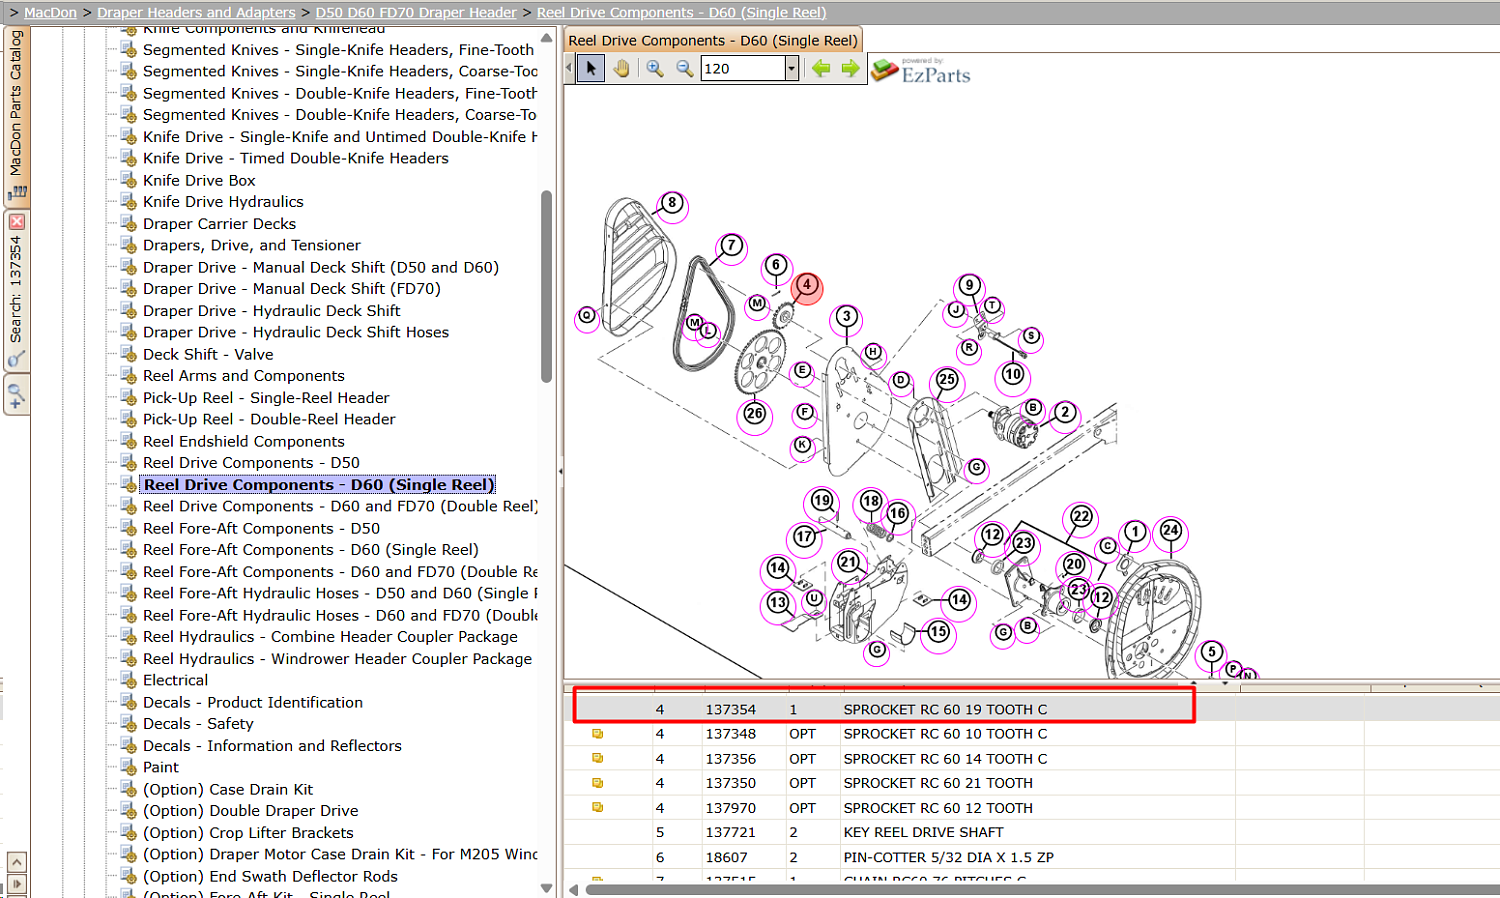
Task: Click the zoom percentage field showing 120
Action: tap(743, 68)
